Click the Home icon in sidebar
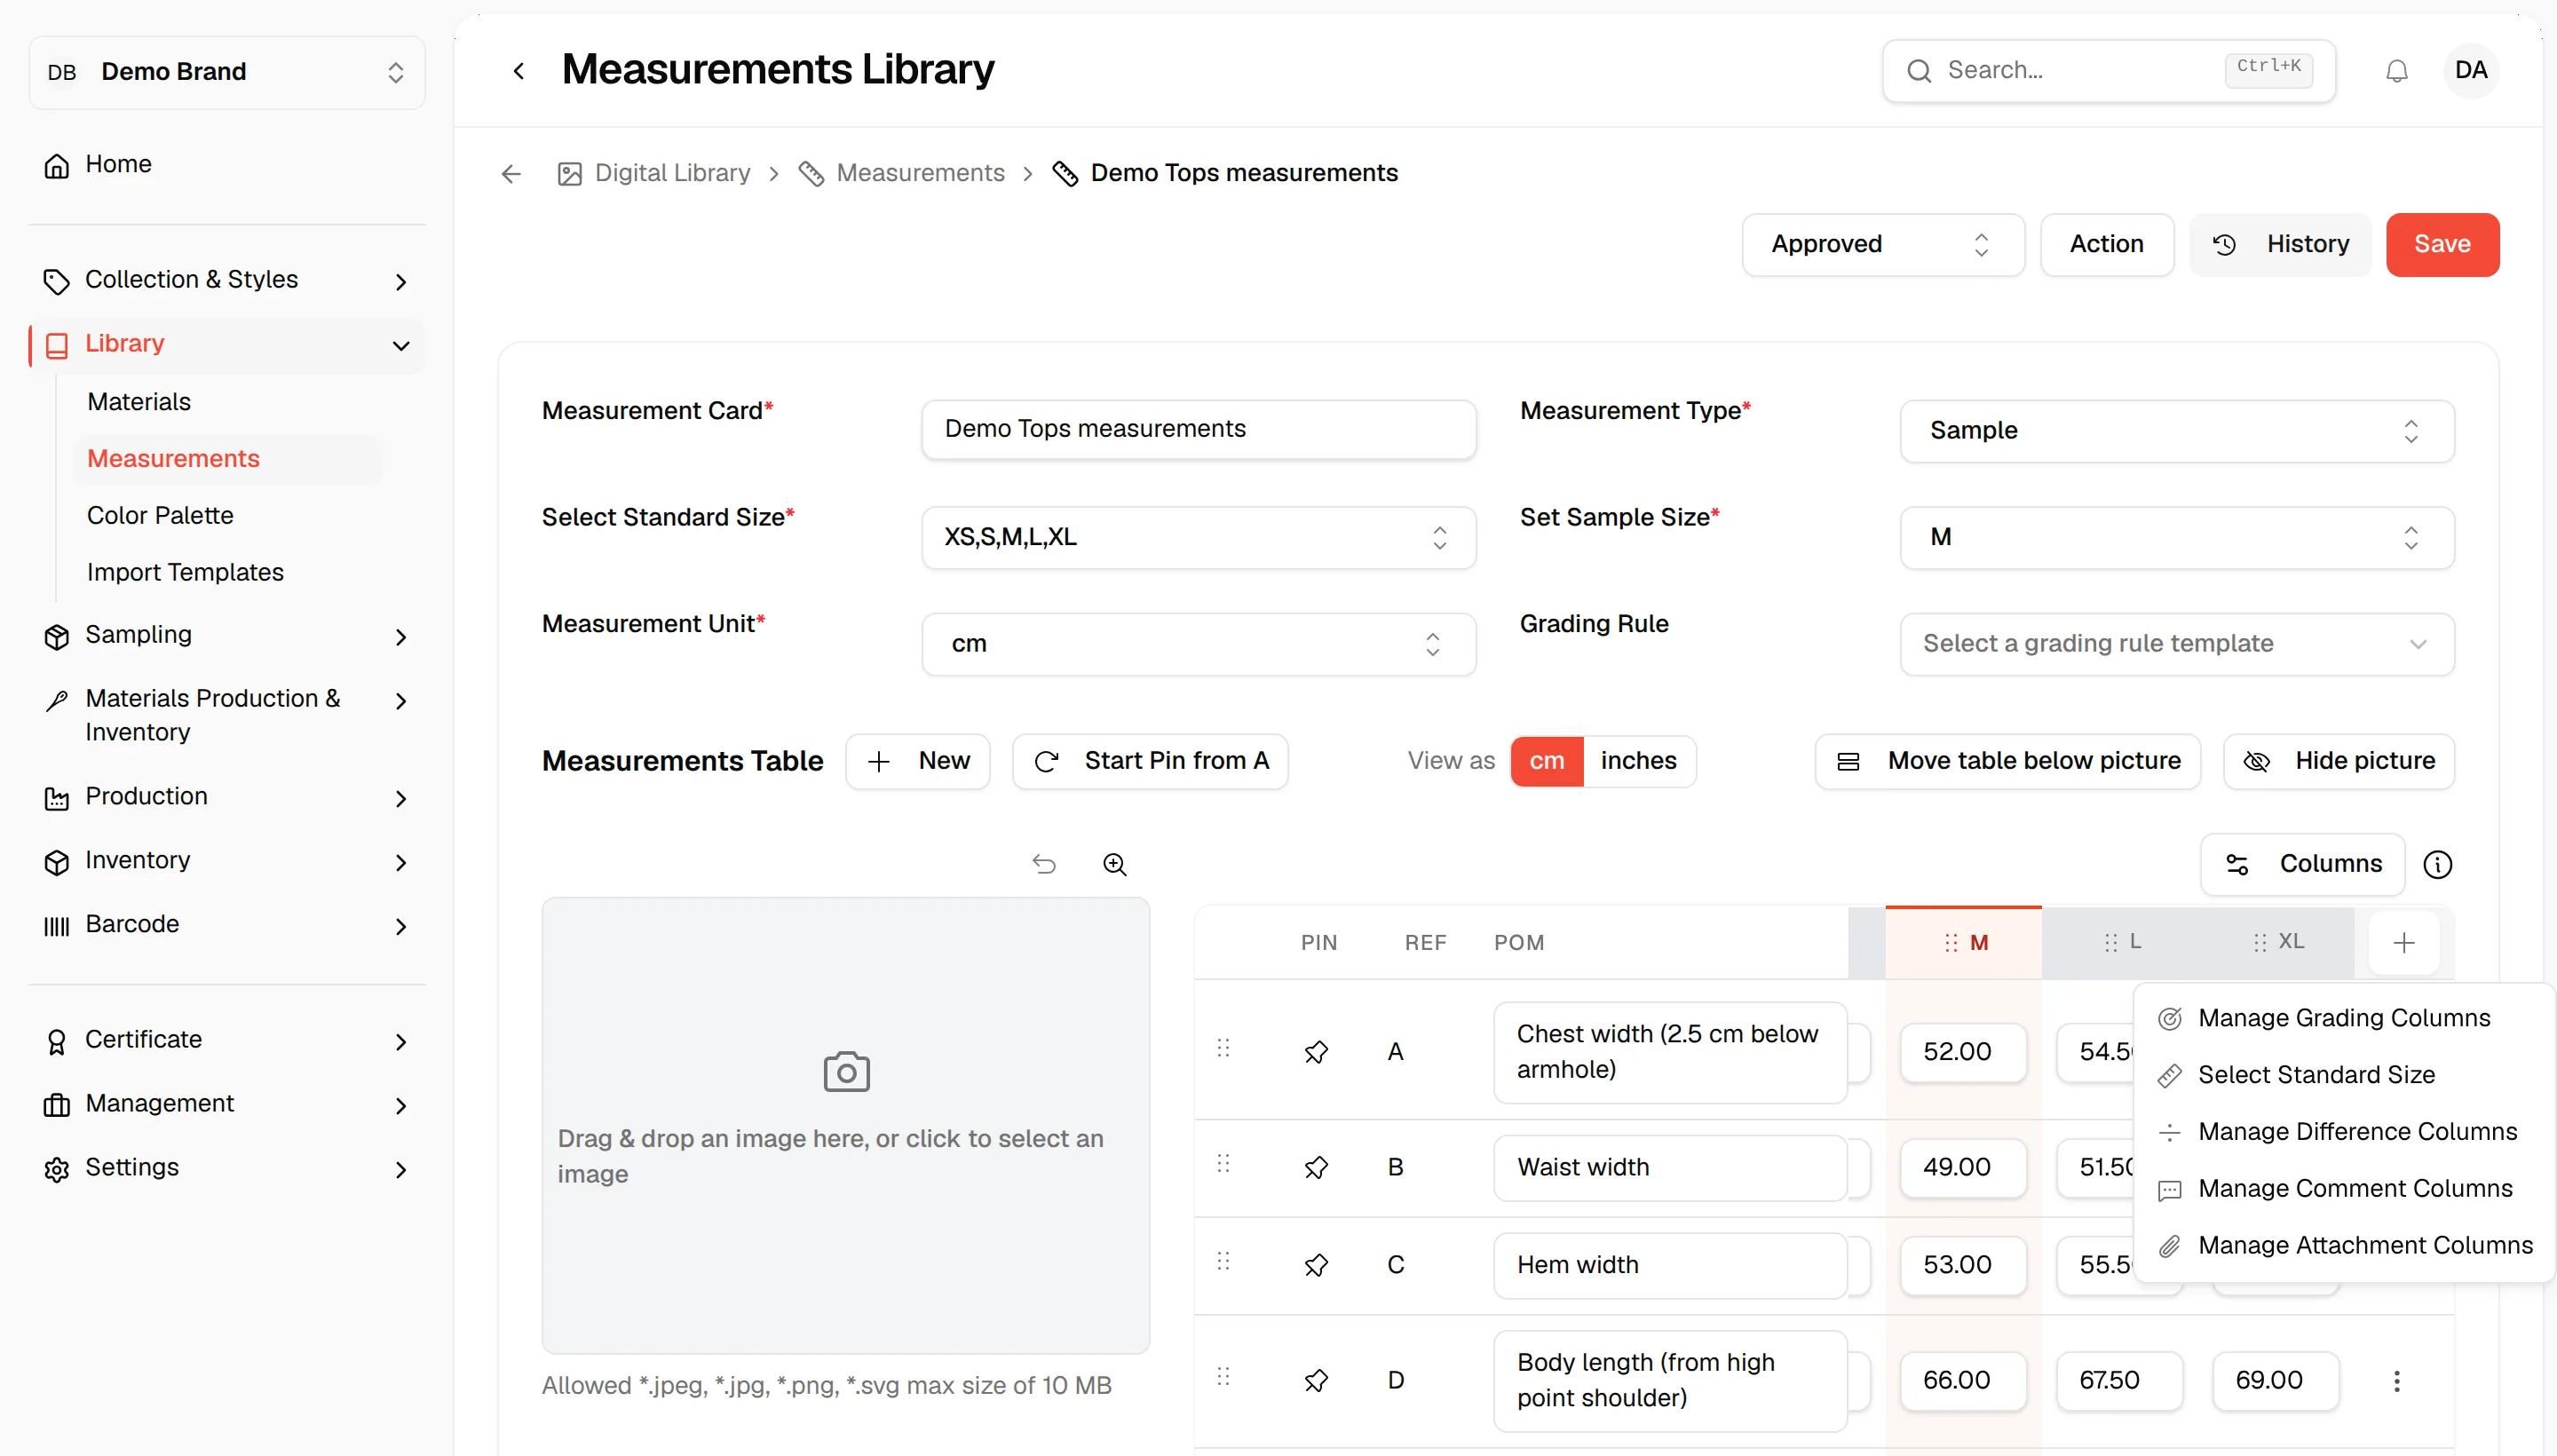 57,165
